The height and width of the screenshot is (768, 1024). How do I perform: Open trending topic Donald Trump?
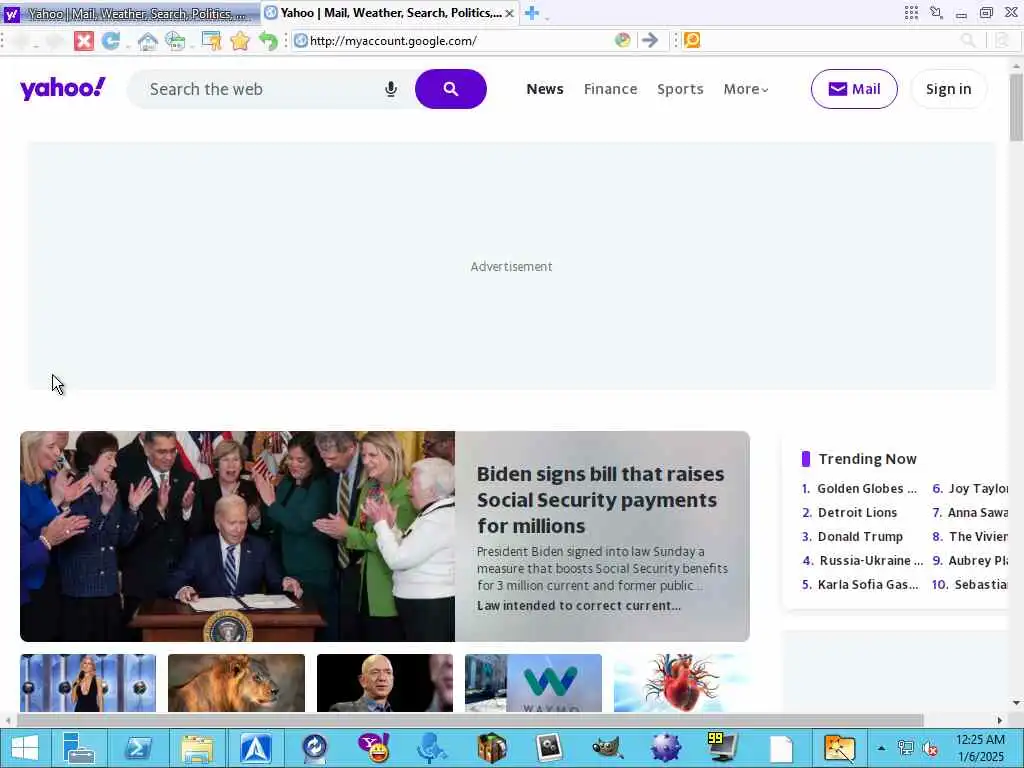[860, 537]
